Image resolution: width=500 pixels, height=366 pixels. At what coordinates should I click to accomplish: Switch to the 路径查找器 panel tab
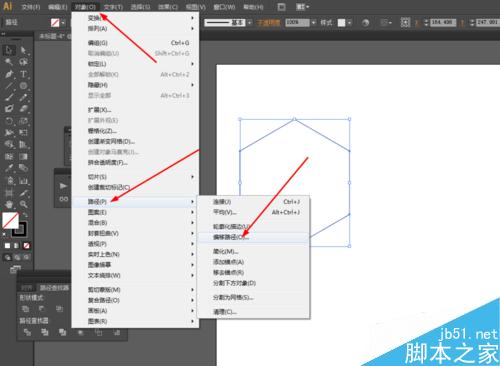pos(54,287)
